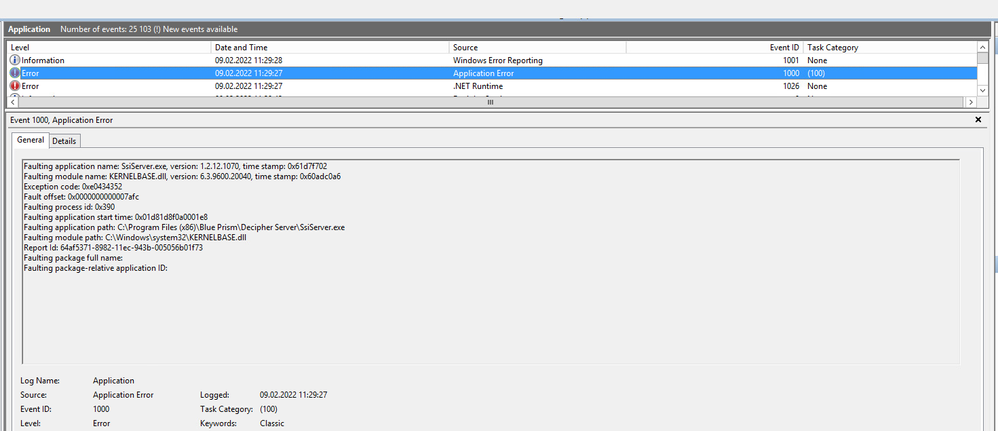Click the horizontal scrollbar left arrow
The image size is (998, 431).
[13, 102]
